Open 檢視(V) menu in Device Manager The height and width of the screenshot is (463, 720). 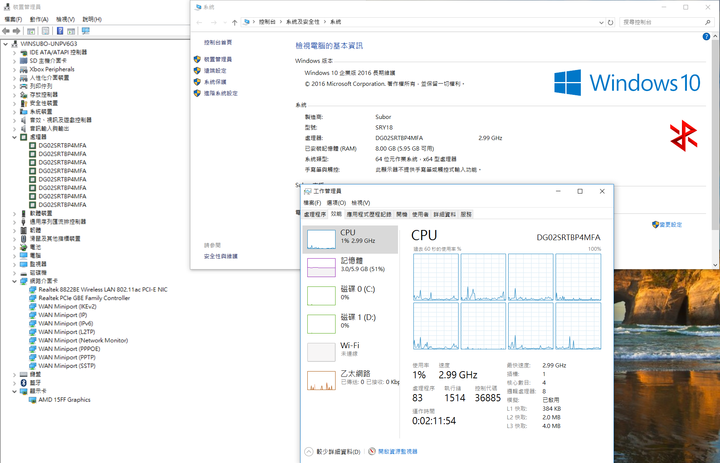point(65,19)
